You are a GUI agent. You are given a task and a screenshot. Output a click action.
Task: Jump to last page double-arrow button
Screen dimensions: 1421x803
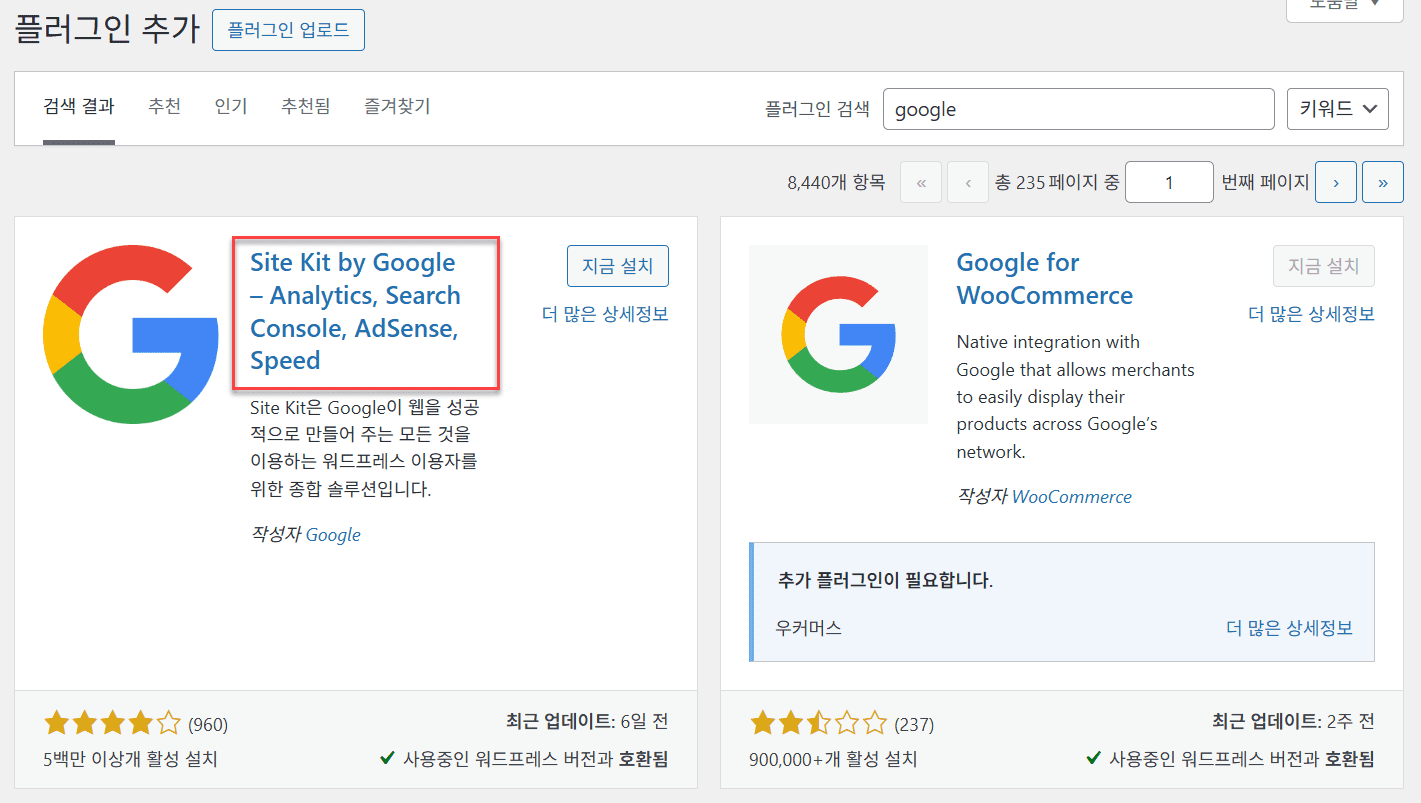[1383, 182]
